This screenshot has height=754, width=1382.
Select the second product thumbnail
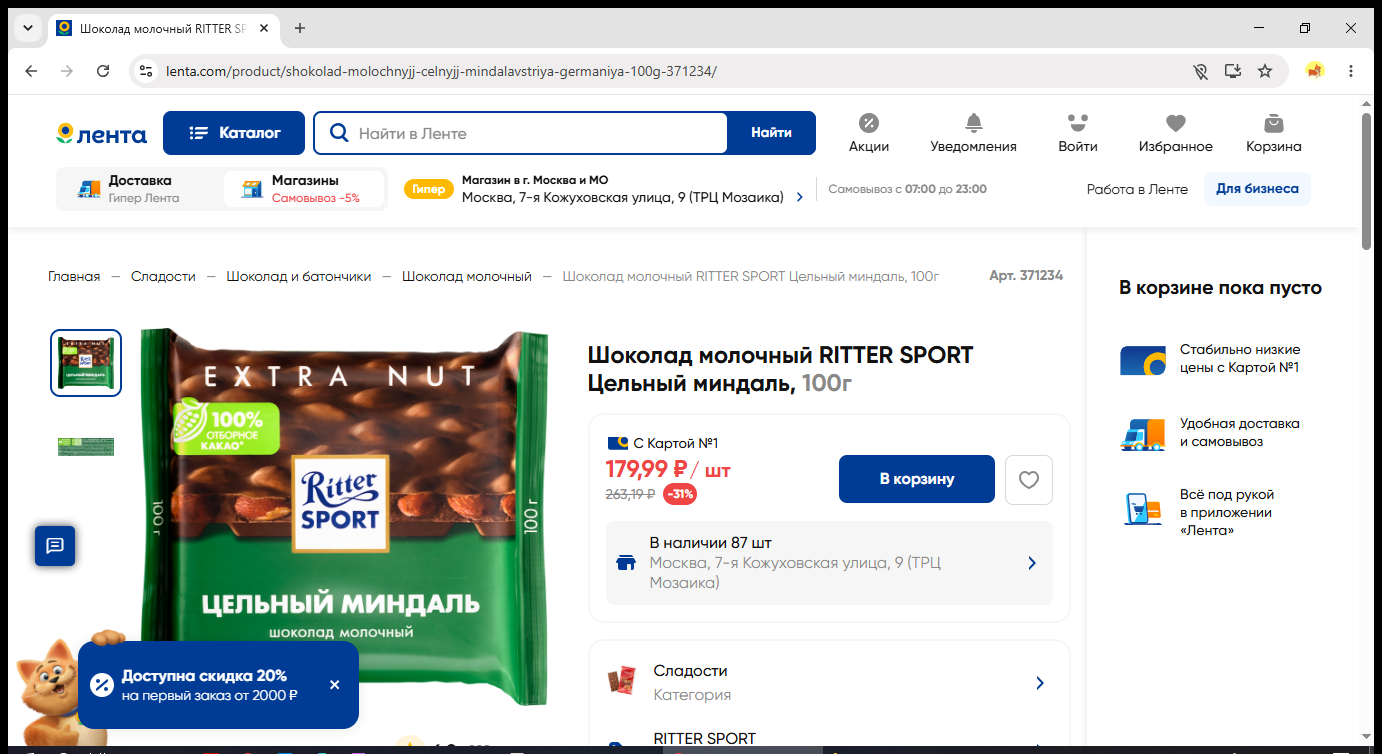coord(86,446)
